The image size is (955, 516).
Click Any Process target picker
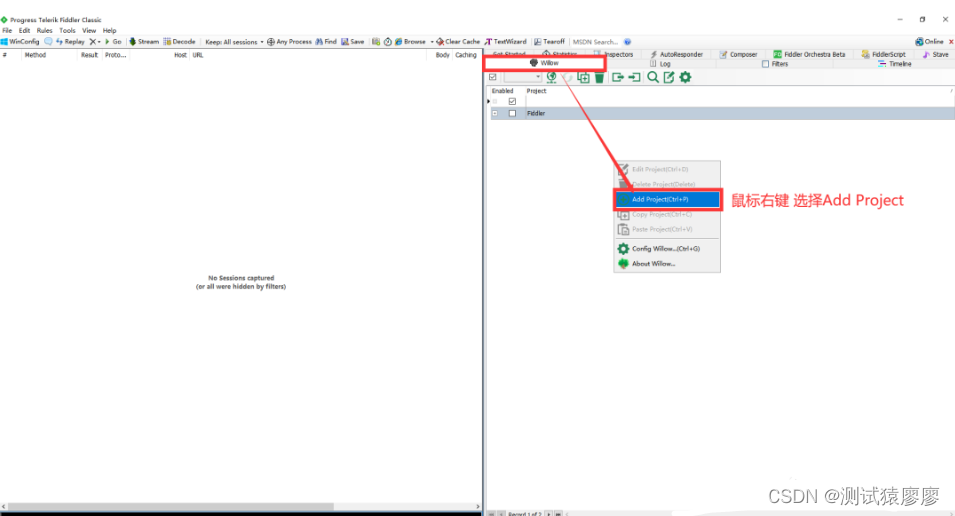click(289, 41)
